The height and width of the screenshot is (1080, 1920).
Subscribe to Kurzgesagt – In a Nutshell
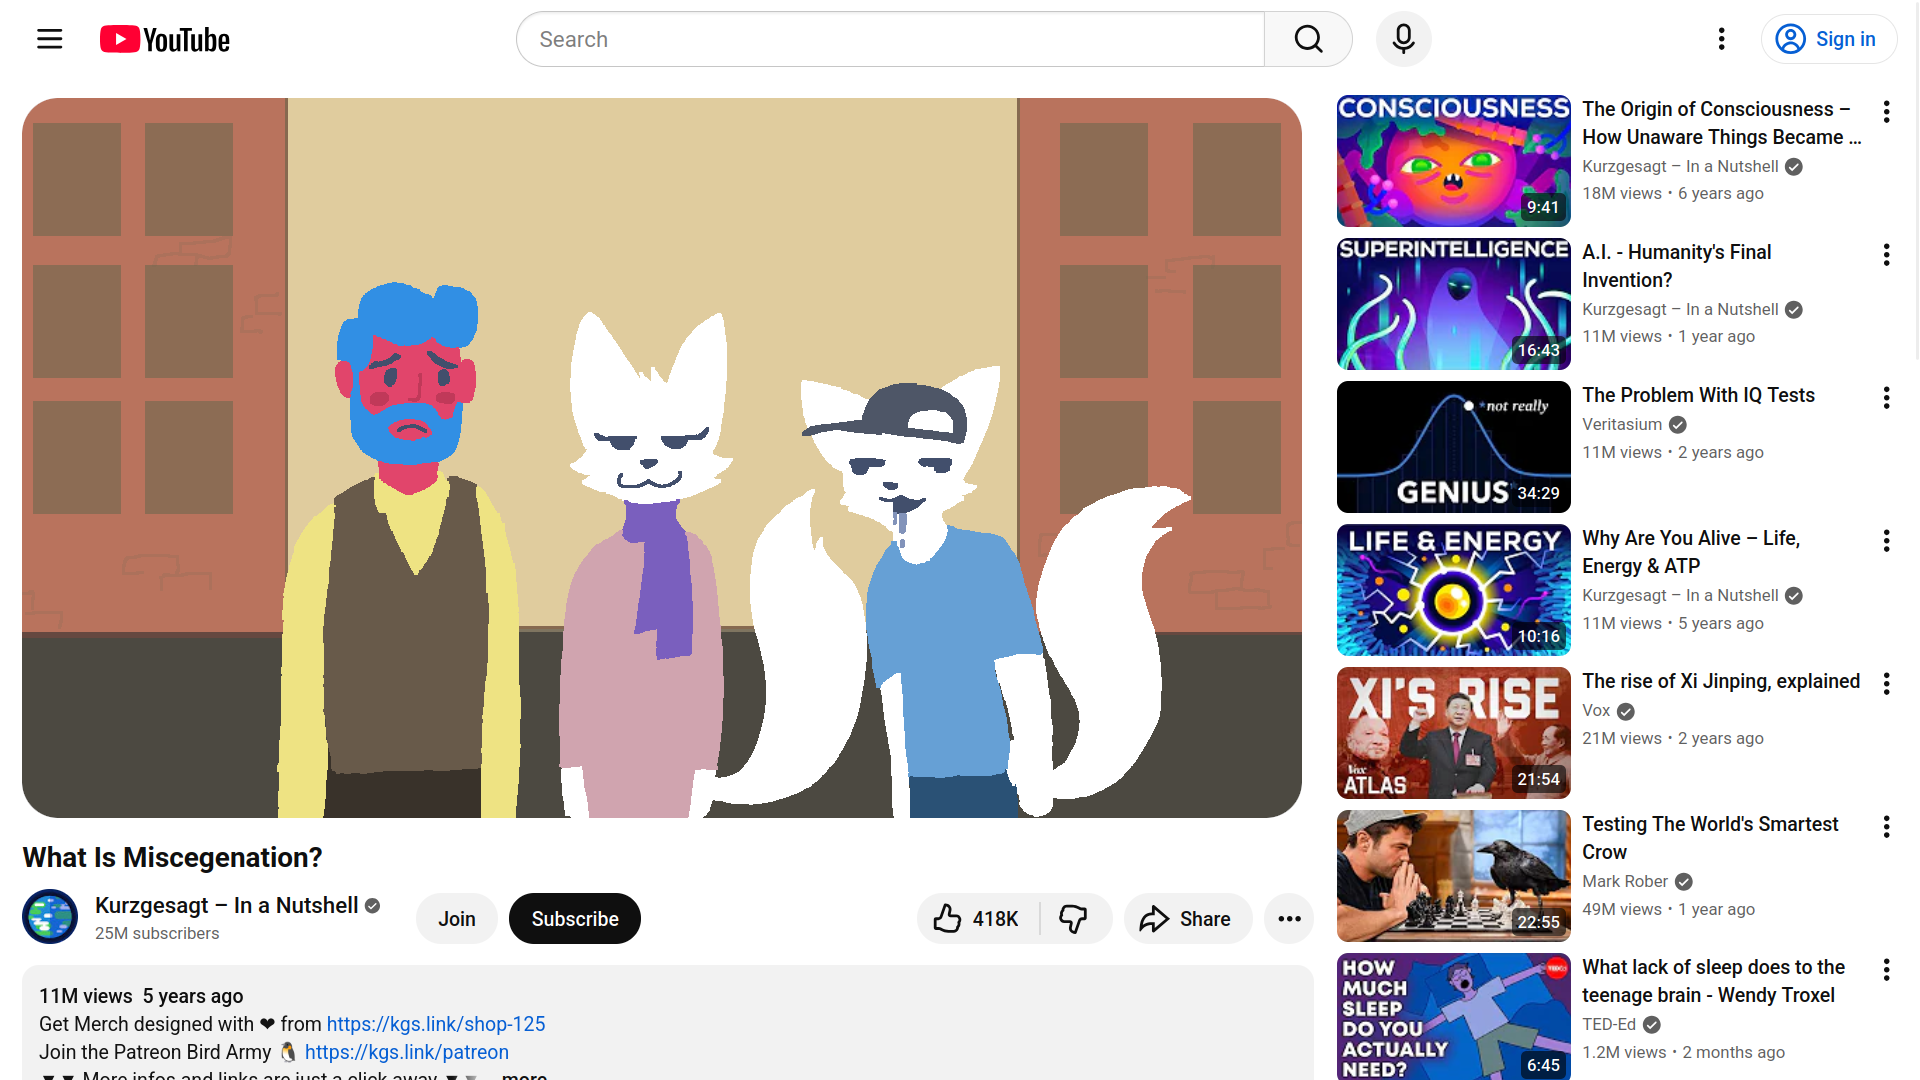(x=574, y=918)
